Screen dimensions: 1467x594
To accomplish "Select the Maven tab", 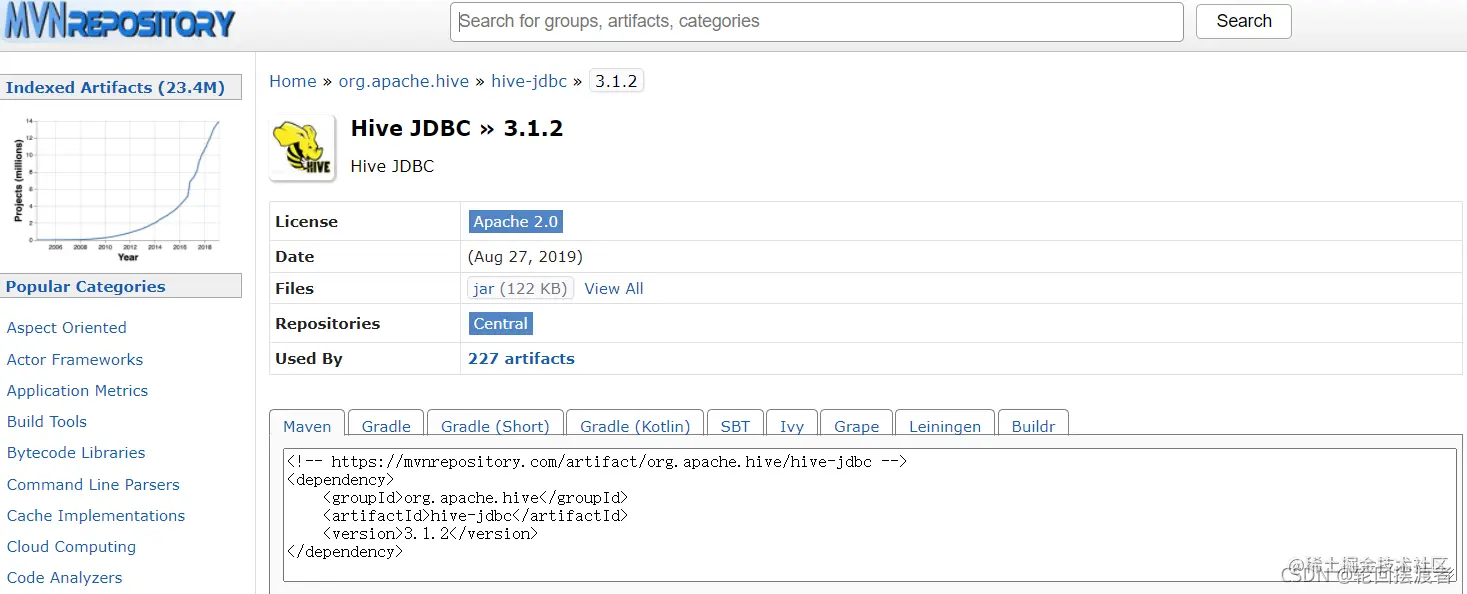I will 307,425.
